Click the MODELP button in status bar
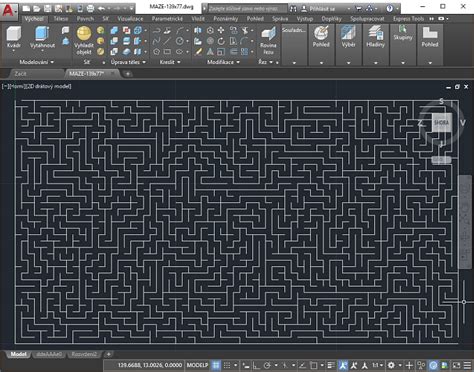The image size is (474, 372). (x=197, y=365)
